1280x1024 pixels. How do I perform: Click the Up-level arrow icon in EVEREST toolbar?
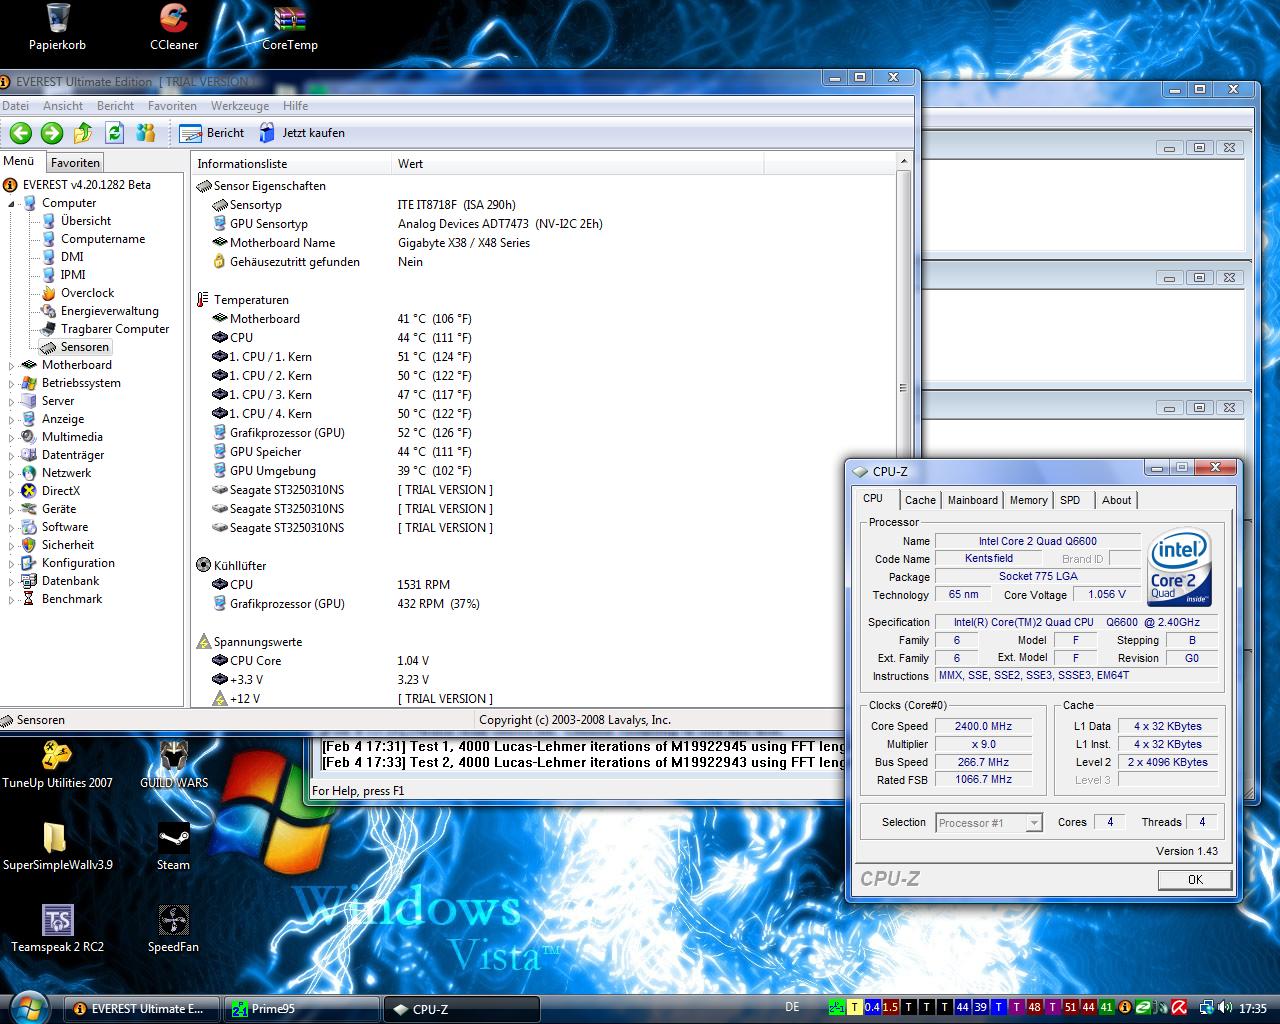click(x=84, y=133)
